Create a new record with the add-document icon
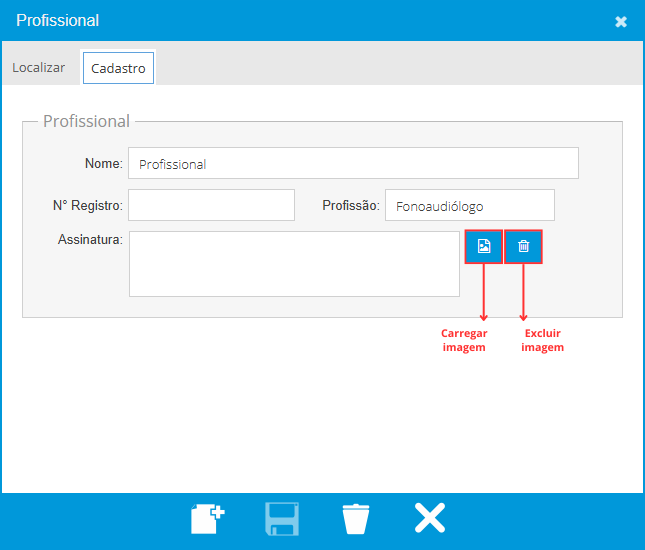The height and width of the screenshot is (550, 645). (x=207, y=519)
